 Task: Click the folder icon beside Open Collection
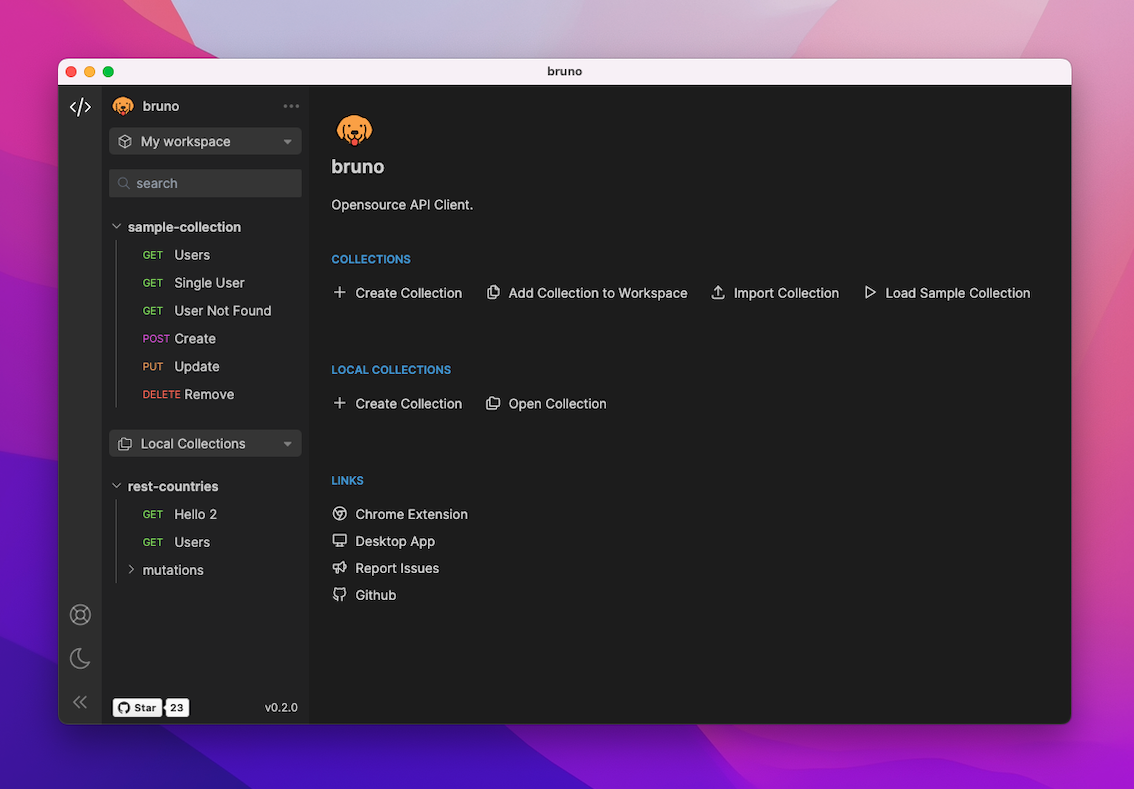pyautogui.click(x=493, y=404)
